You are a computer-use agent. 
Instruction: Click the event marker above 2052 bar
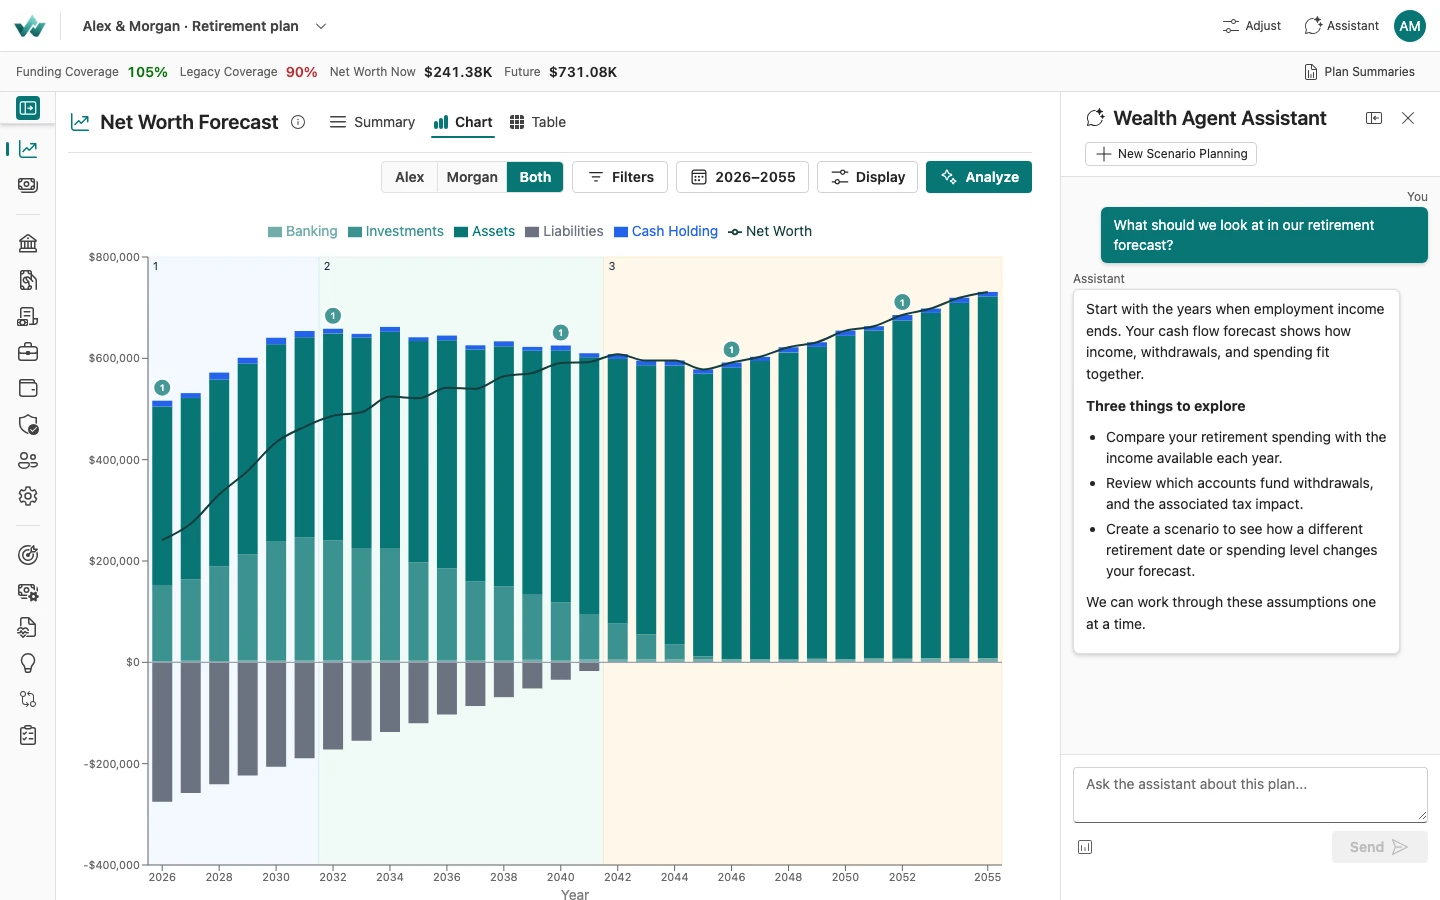902,302
